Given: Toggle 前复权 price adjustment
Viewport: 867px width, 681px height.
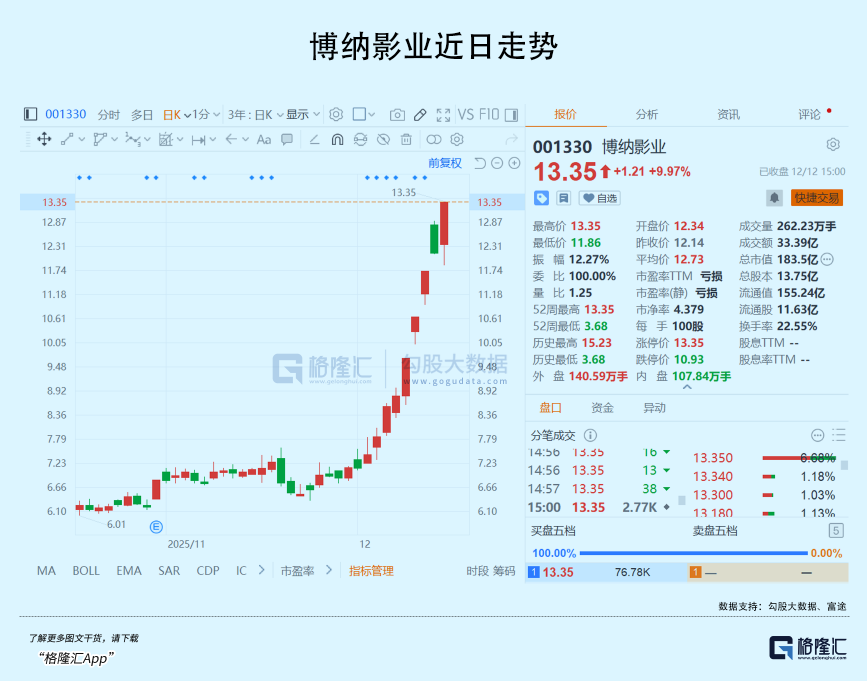Looking at the screenshot, I should 445,163.
